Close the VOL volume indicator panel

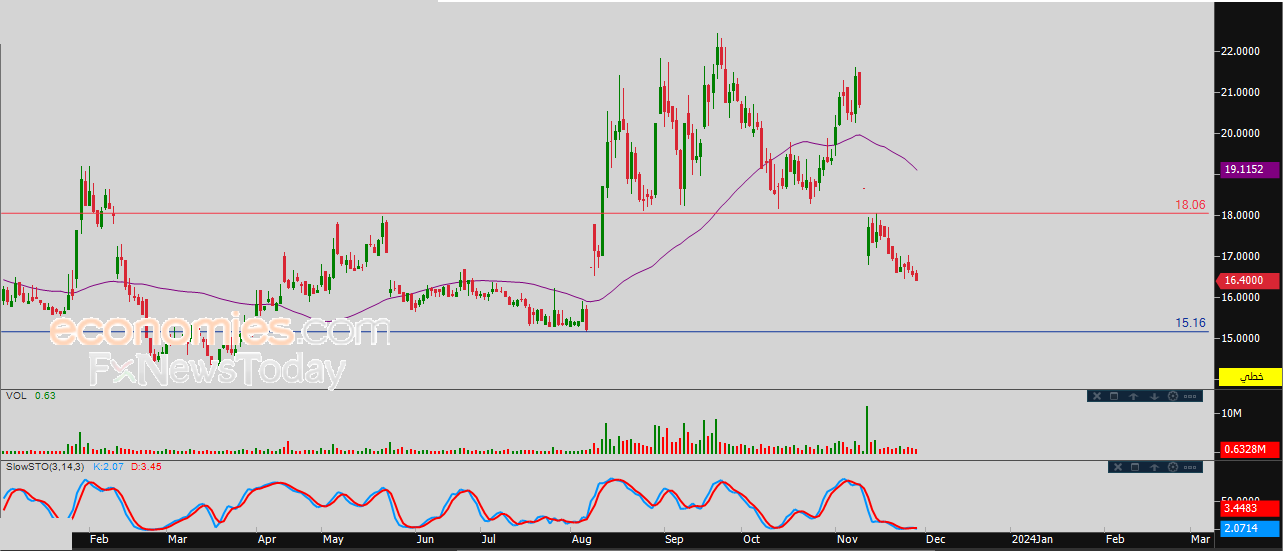[x=1097, y=396]
